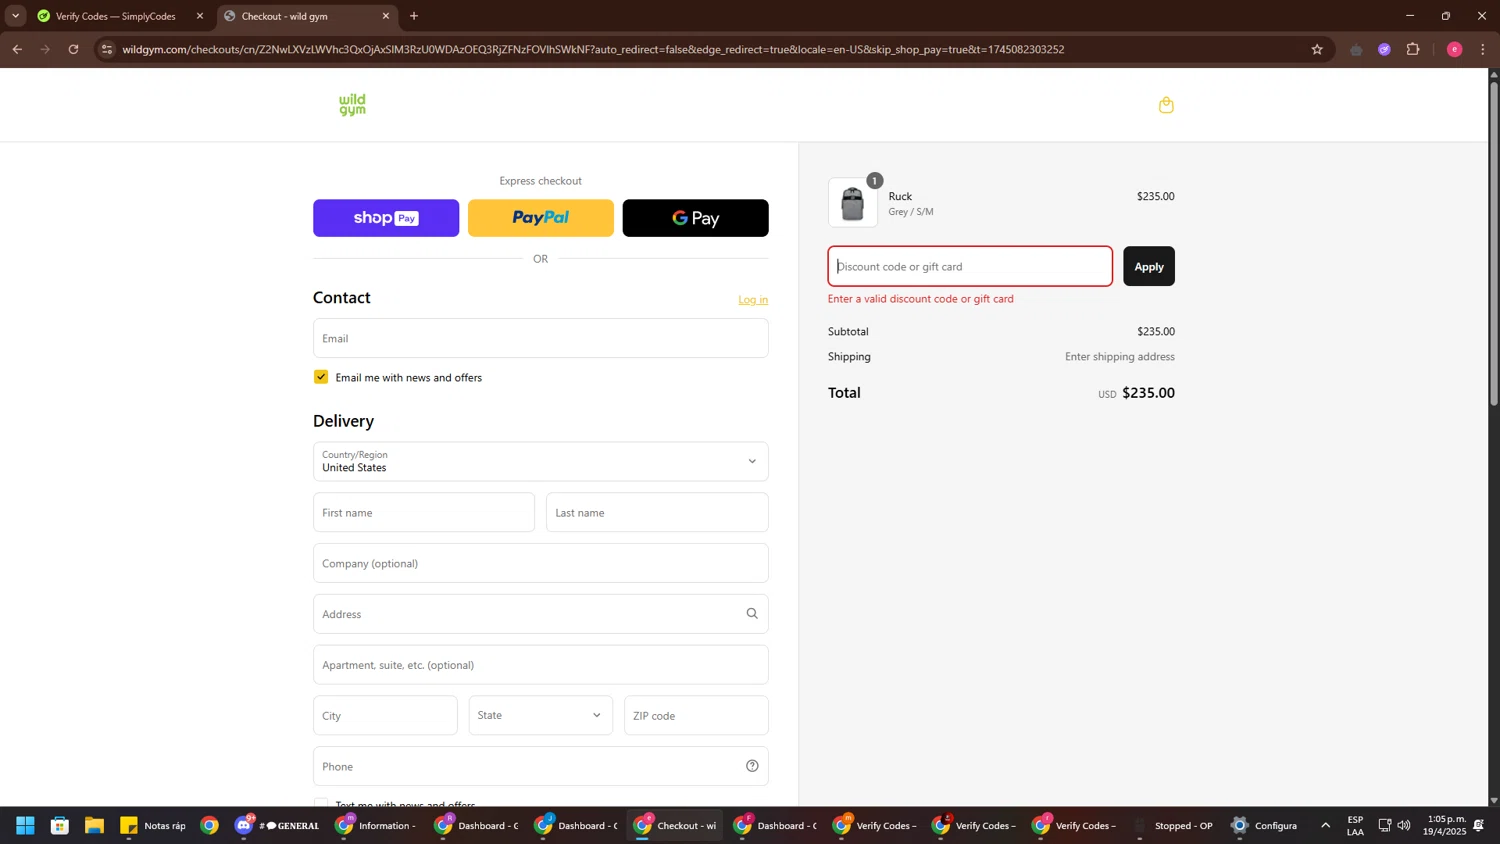1500x844 pixels.
Task: Click the Address search magnifier icon
Action: point(752,614)
